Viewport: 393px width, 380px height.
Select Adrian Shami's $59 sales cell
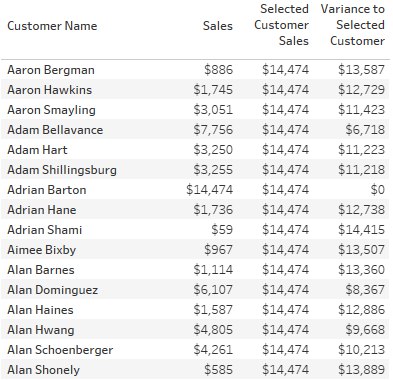coord(222,230)
